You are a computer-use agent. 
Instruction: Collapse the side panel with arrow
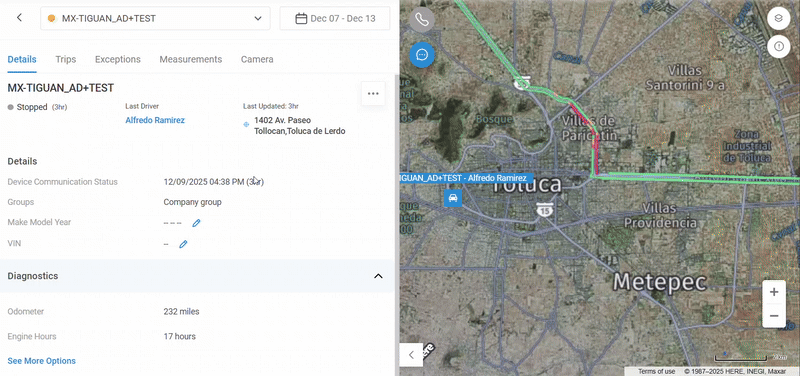click(411, 354)
